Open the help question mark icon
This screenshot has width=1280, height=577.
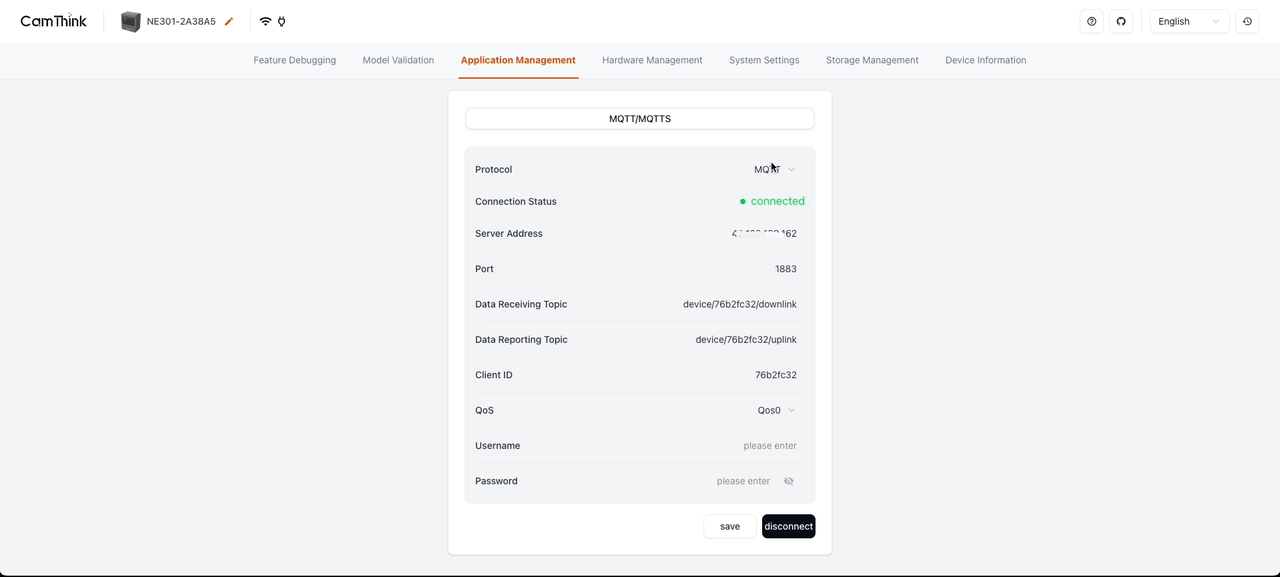click(x=1091, y=21)
